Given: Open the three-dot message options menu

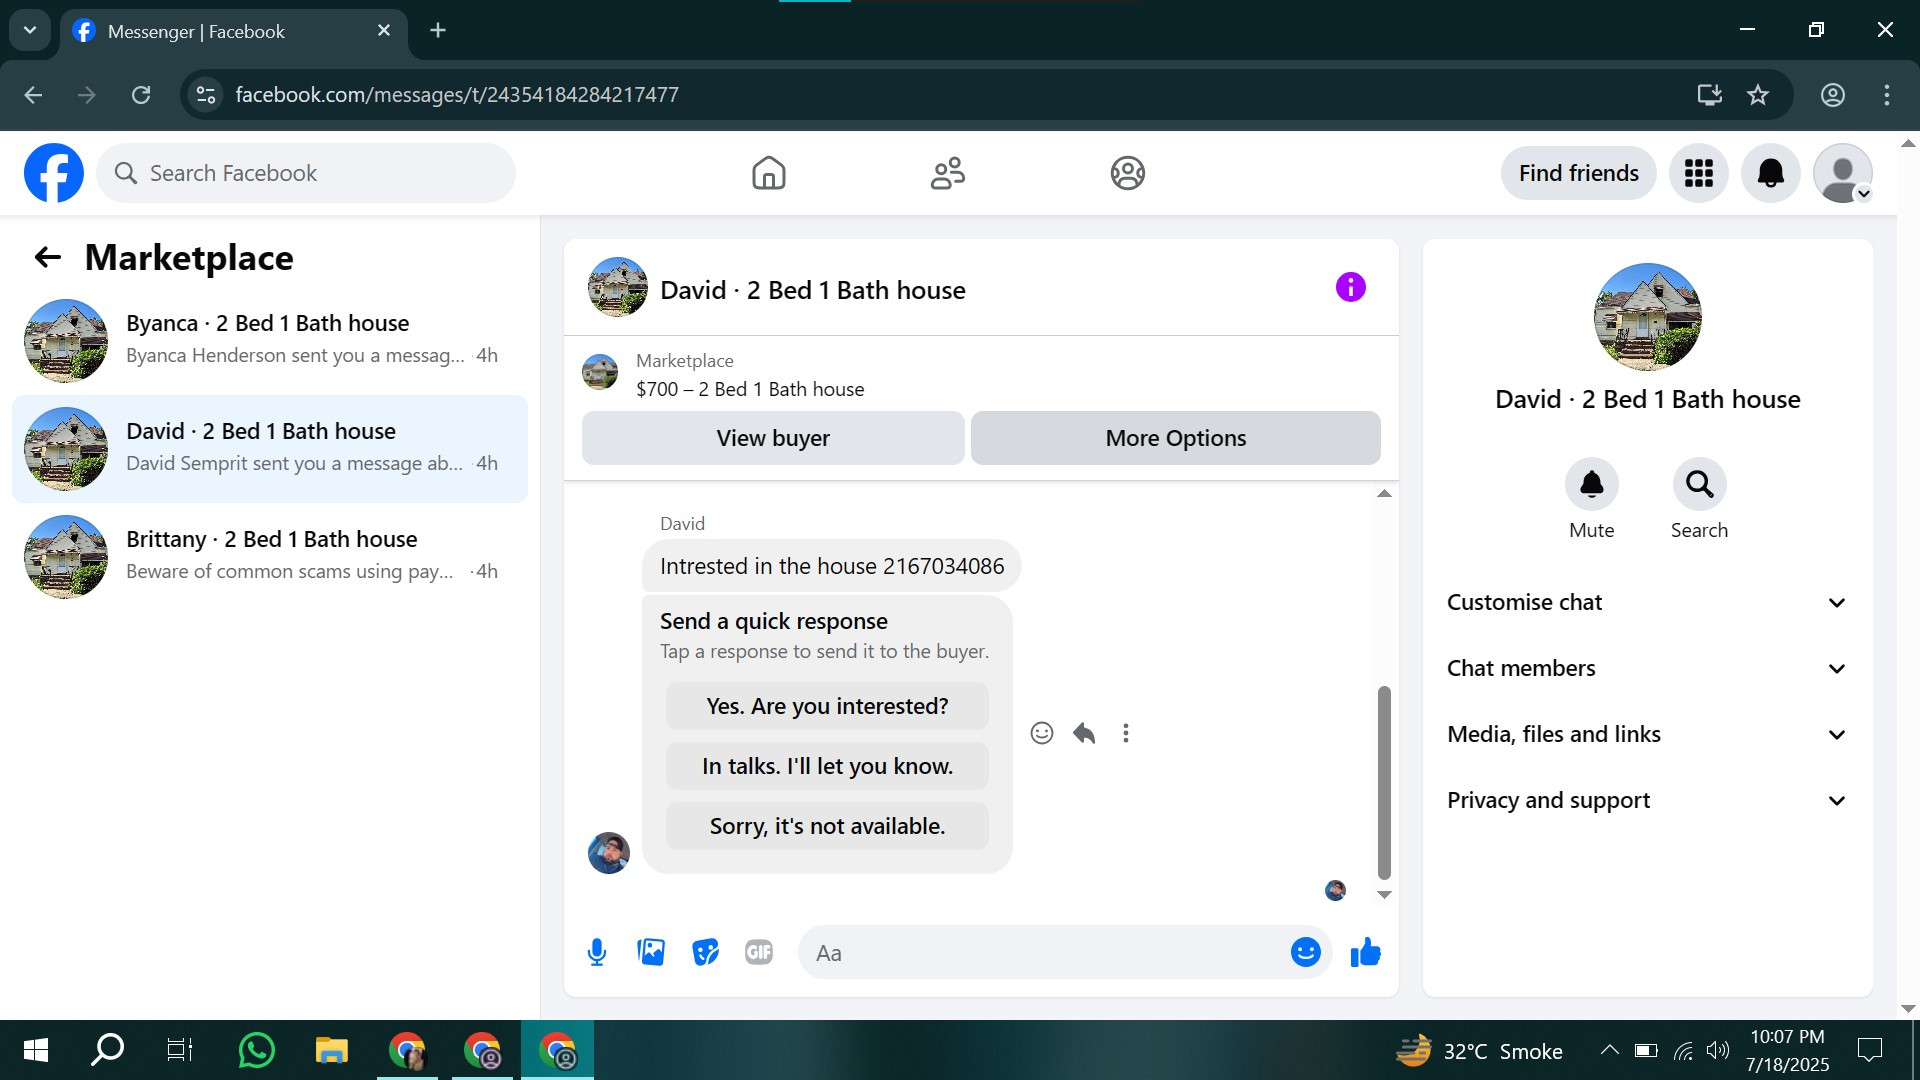Looking at the screenshot, I should click(x=1126, y=733).
